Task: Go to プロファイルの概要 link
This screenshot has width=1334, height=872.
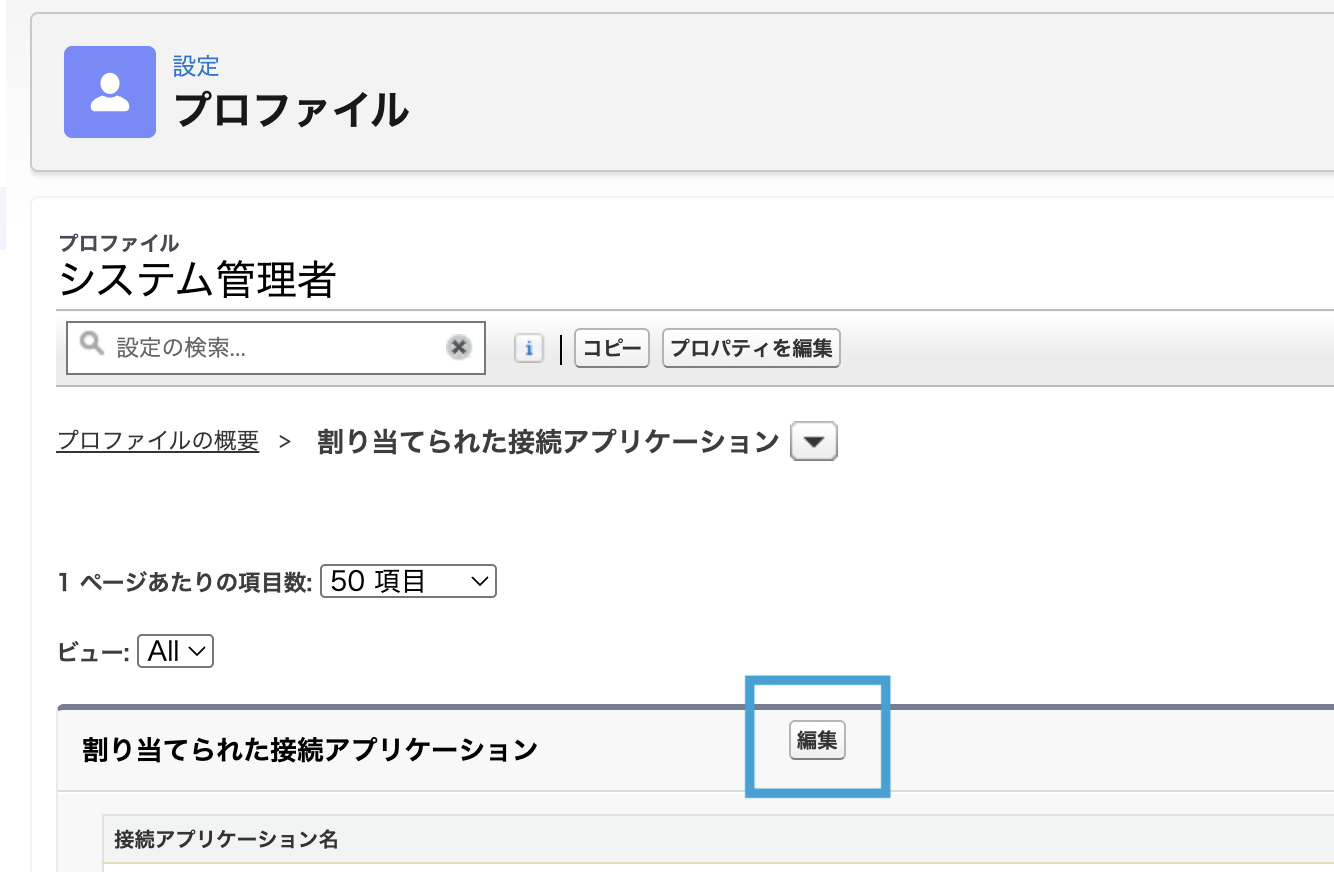Action: click(x=158, y=441)
